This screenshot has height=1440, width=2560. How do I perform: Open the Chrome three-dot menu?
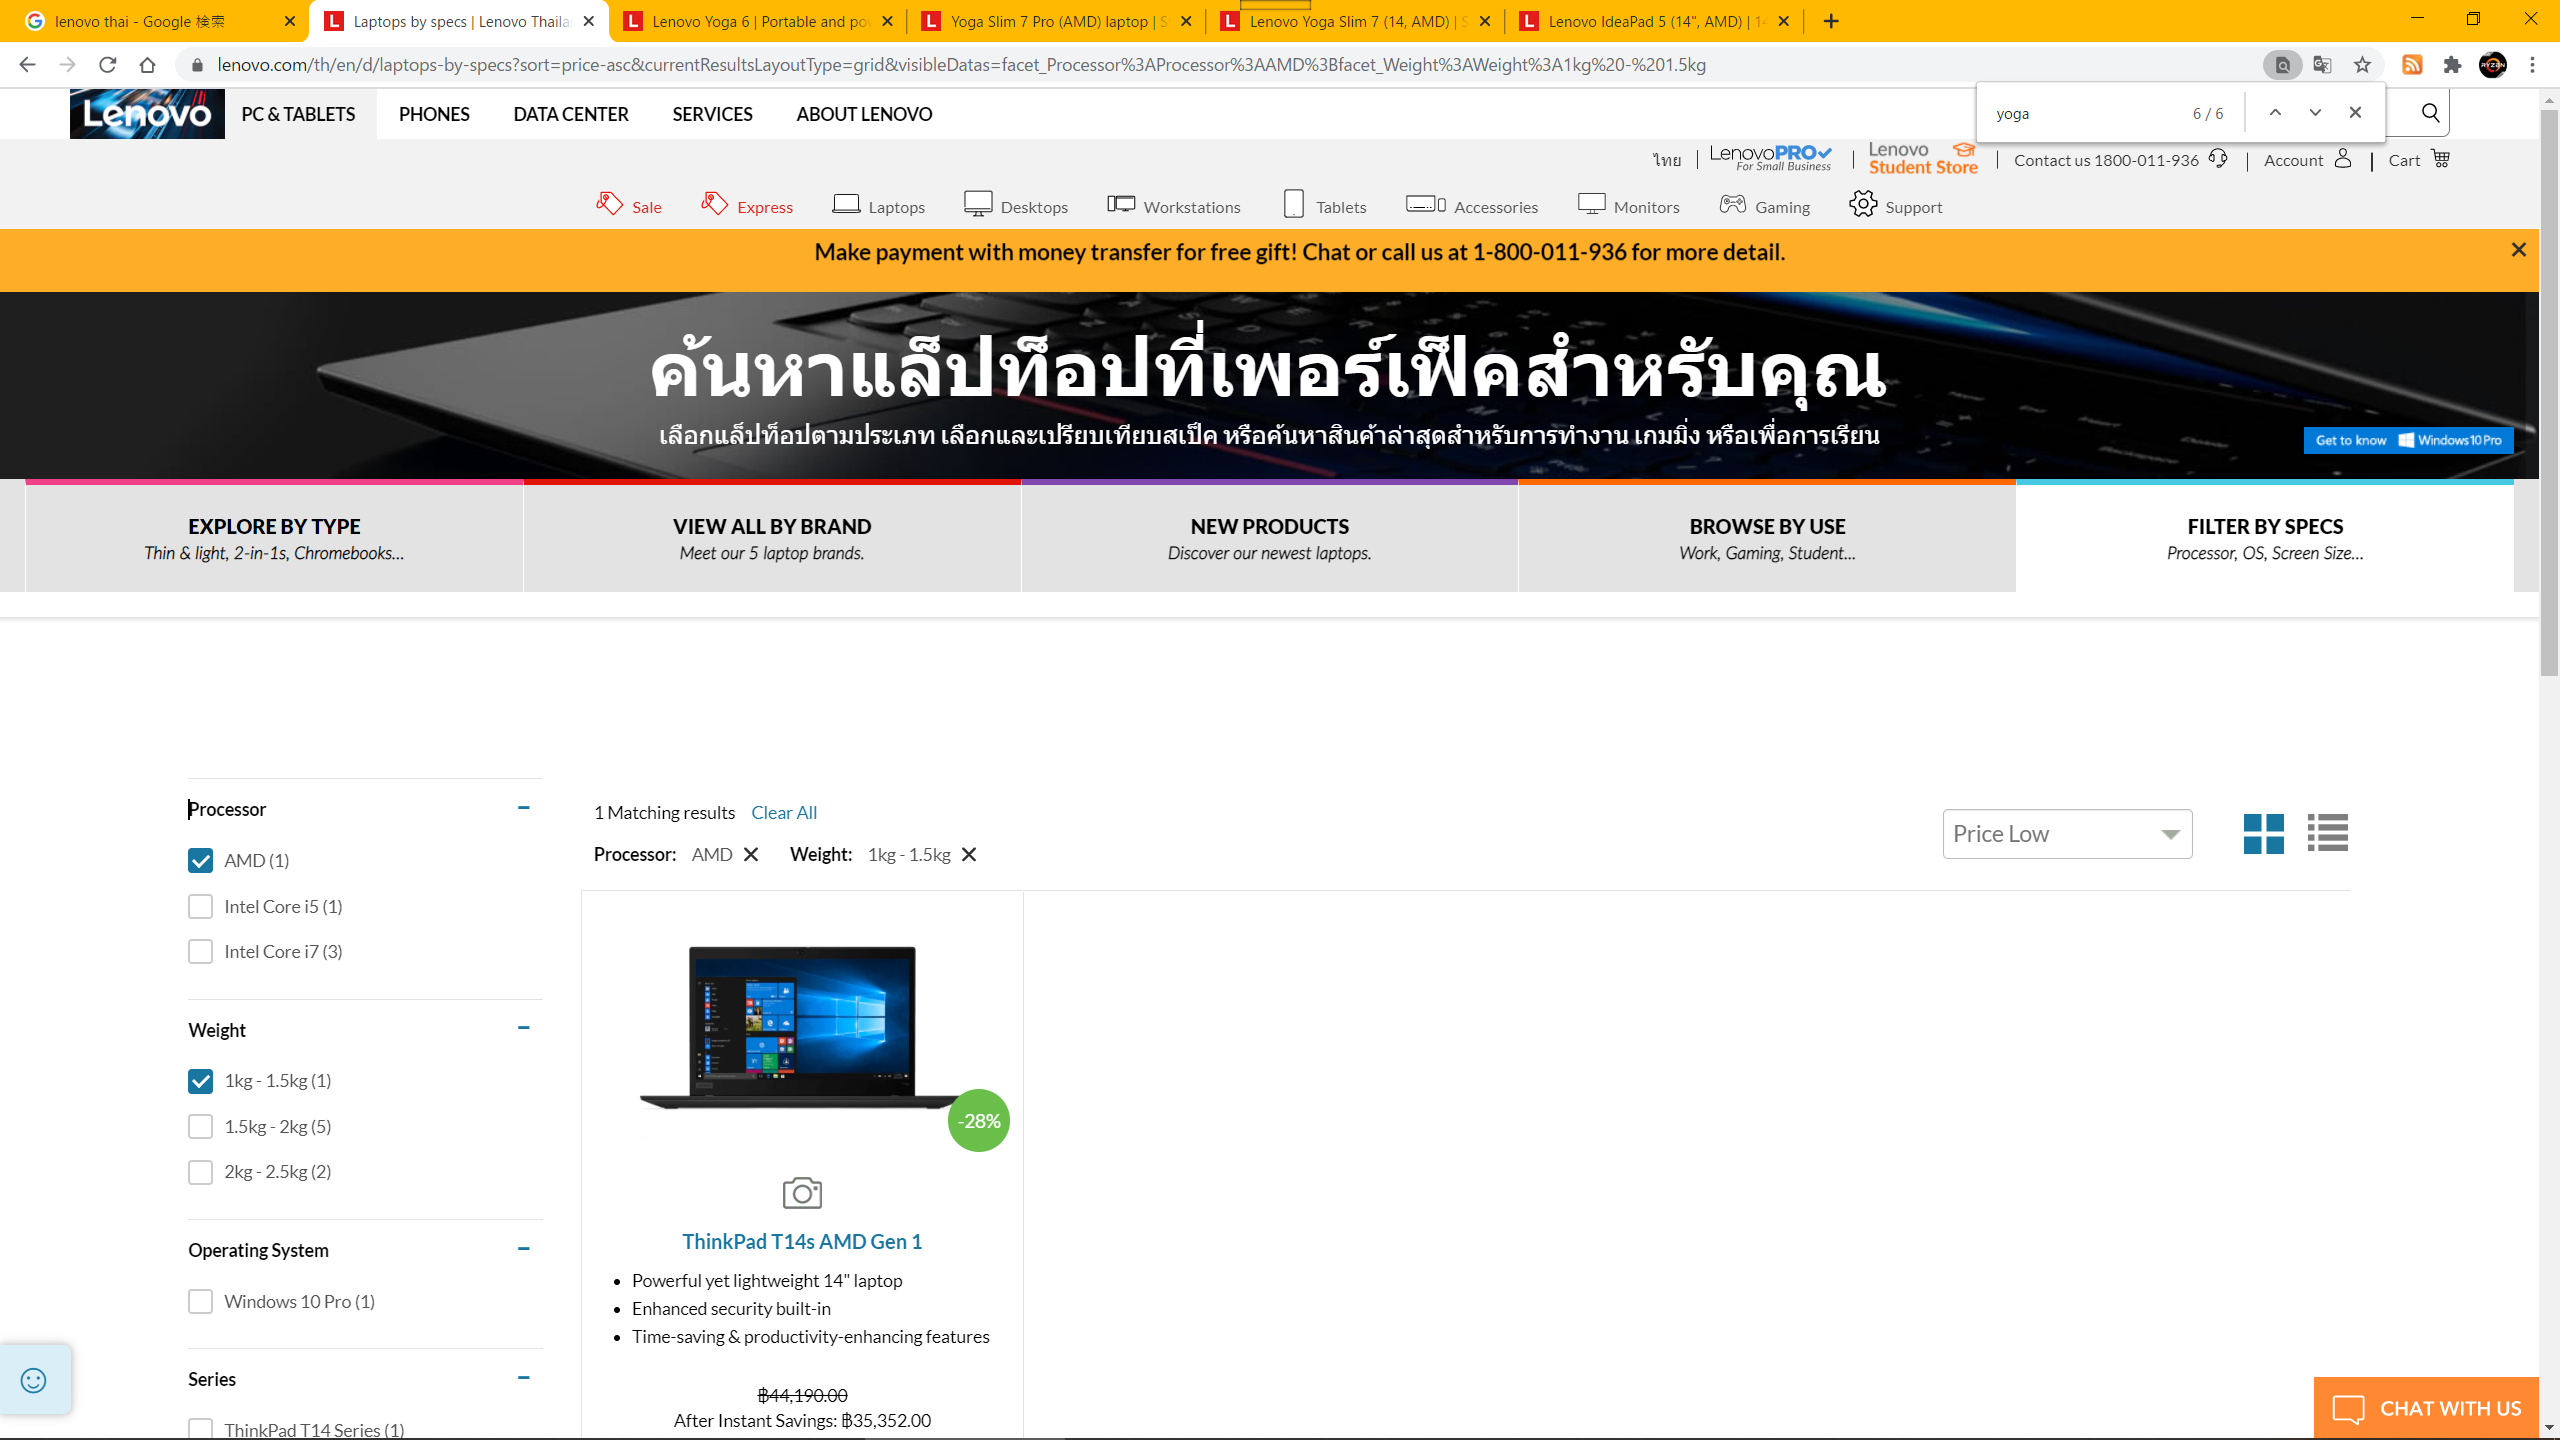[2532, 65]
